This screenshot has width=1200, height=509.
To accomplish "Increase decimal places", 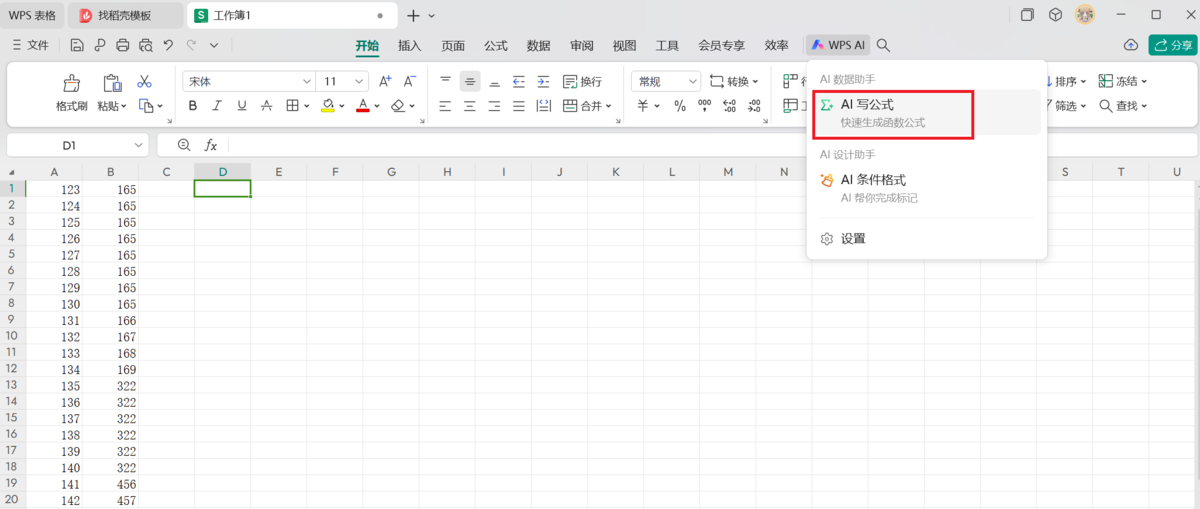I will (x=729, y=105).
